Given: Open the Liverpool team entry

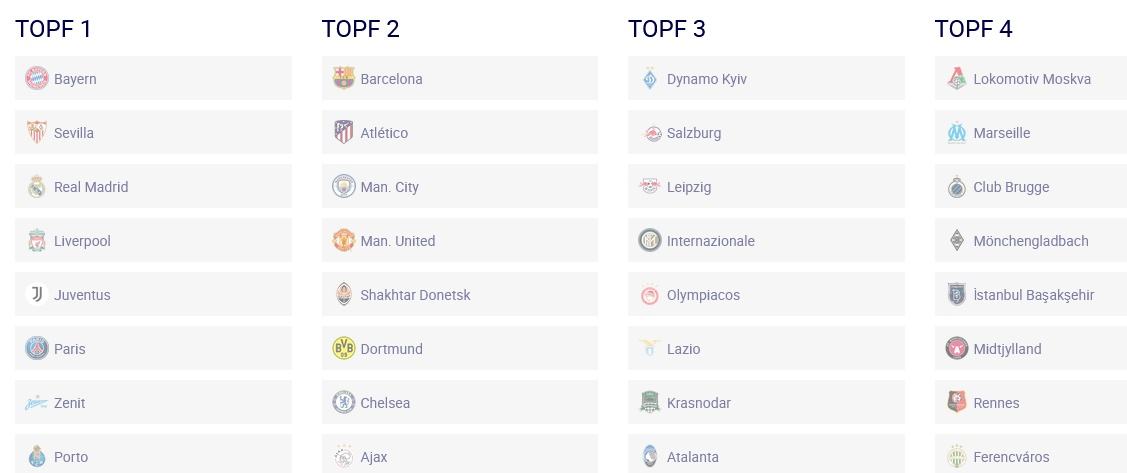Looking at the screenshot, I should [x=153, y=240].
